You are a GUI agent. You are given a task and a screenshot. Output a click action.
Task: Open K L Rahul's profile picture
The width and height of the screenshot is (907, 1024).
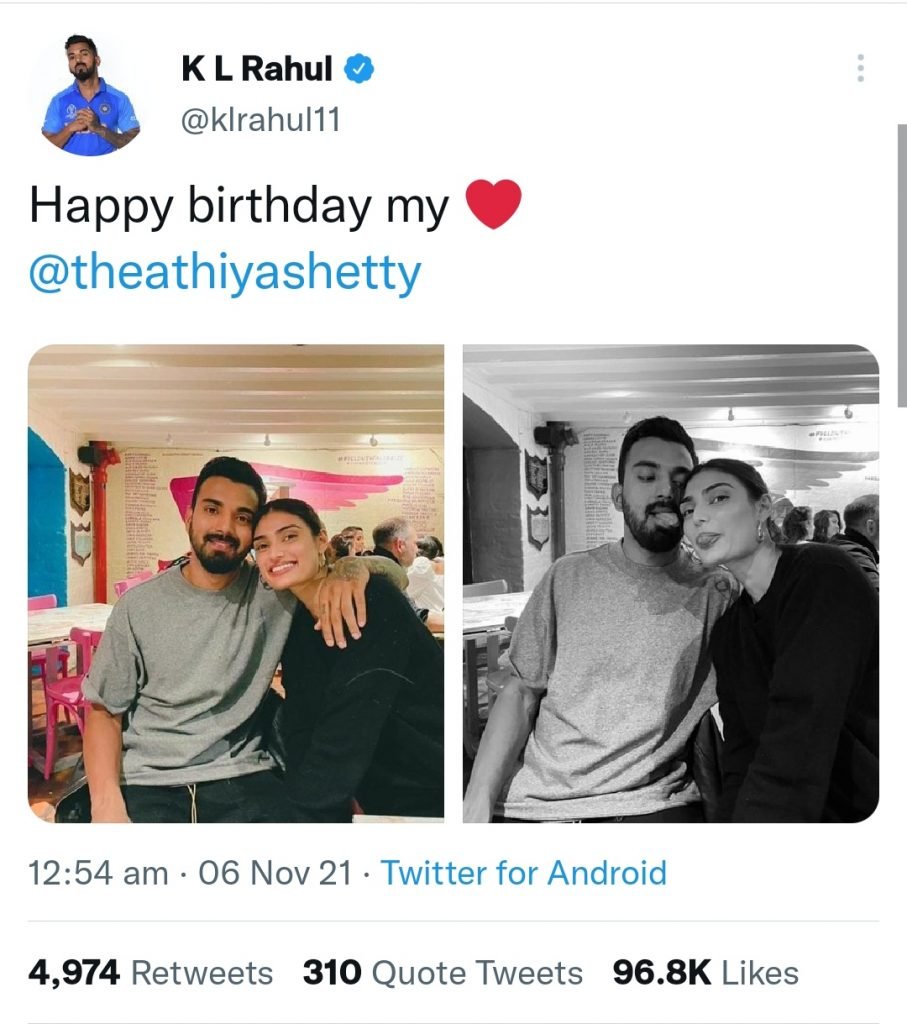(x=90, y=94)
